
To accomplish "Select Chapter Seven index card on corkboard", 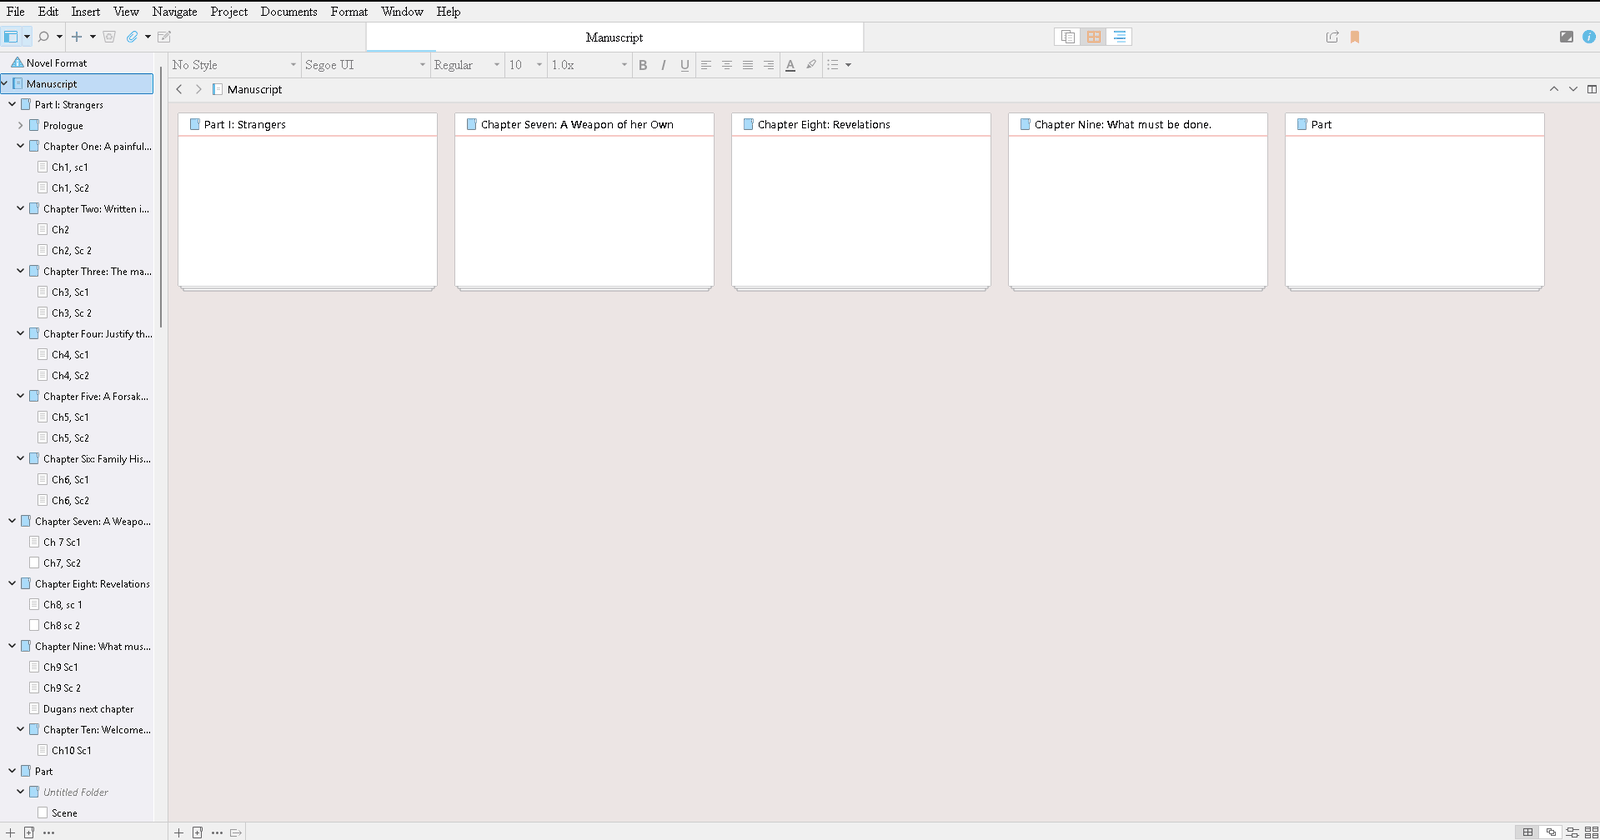I will point(584,200).
